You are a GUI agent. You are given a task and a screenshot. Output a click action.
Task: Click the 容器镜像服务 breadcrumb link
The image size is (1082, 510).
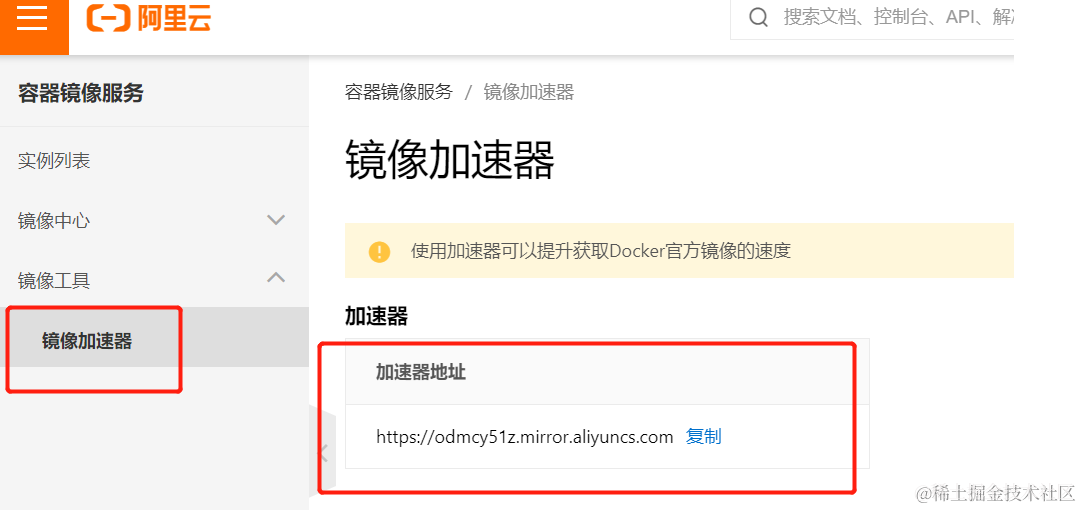[399, 92]
